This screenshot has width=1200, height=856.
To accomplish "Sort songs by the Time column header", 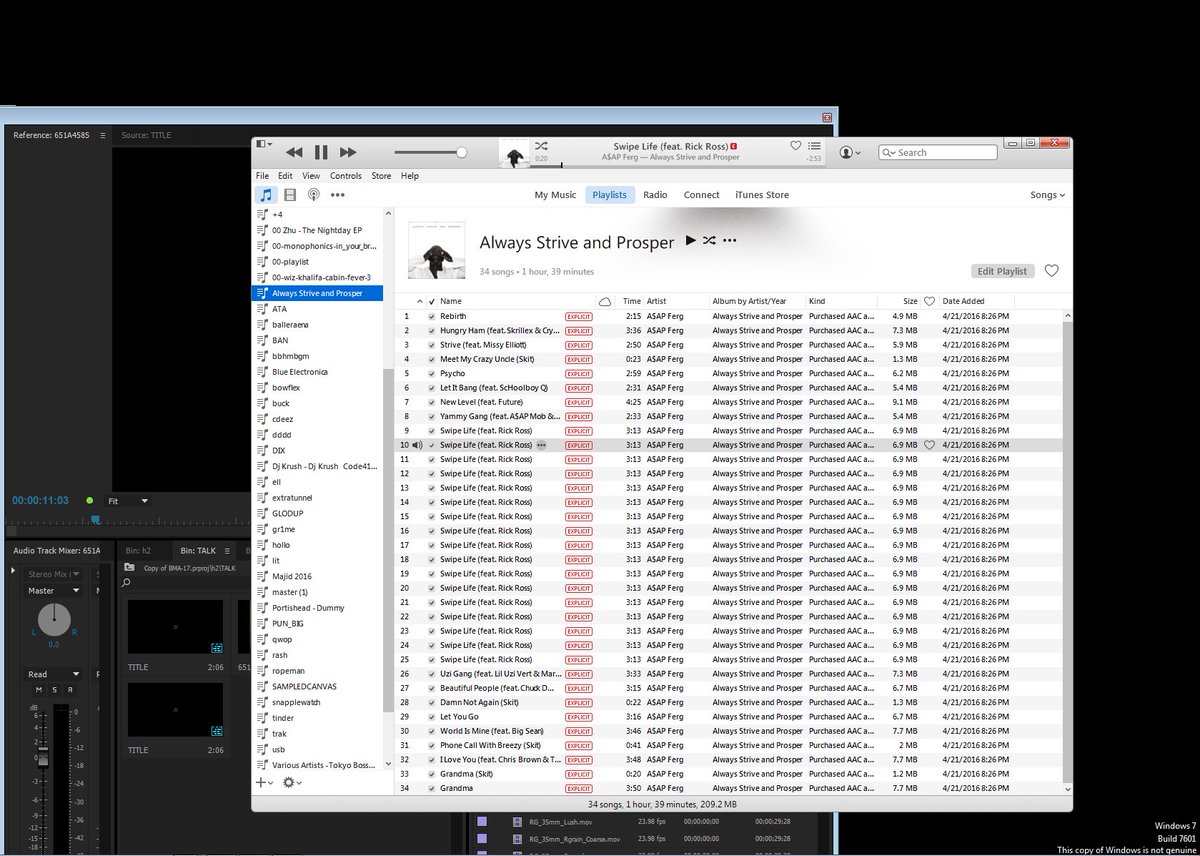I will 631,301.
